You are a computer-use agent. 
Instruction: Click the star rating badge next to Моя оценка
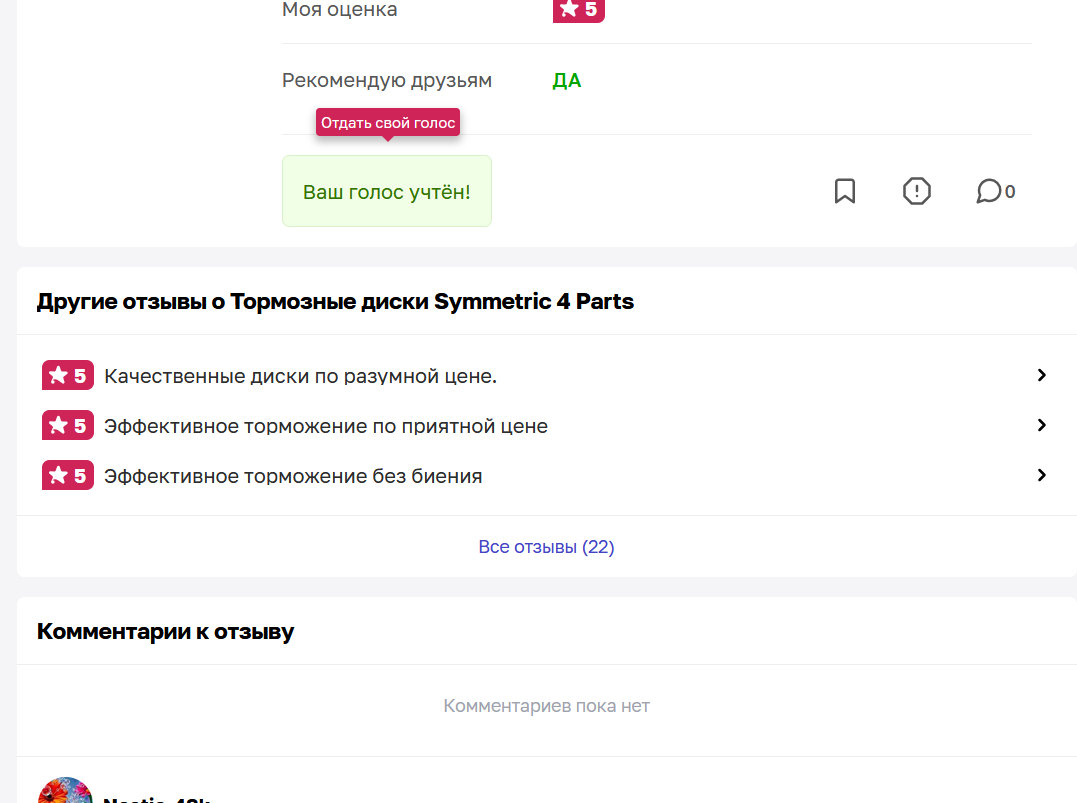(578, 10)
